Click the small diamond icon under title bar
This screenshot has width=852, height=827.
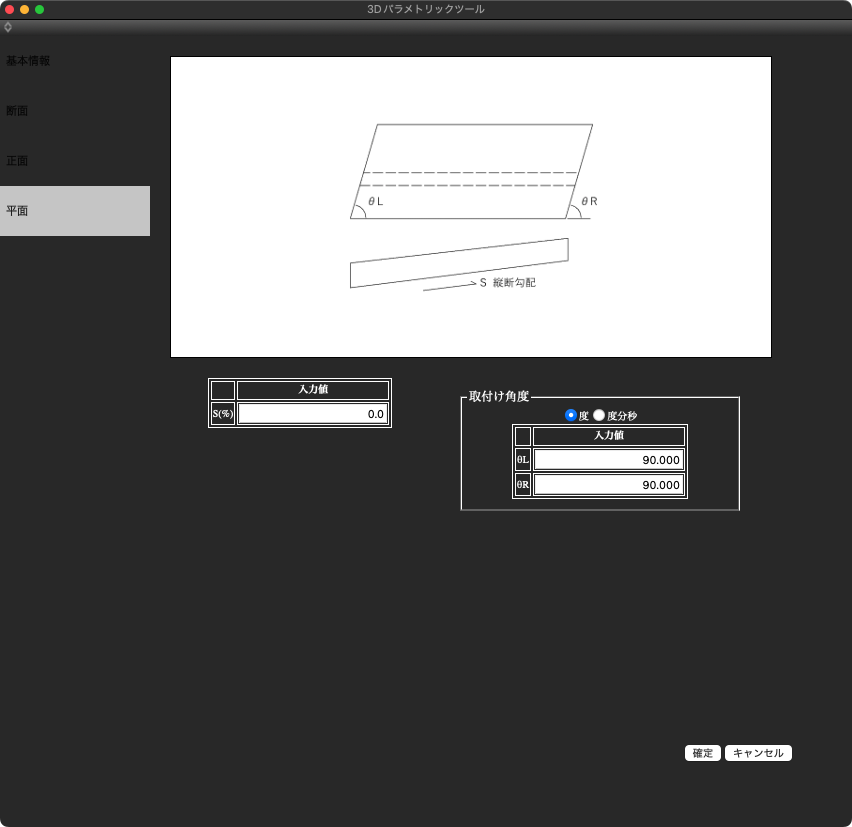coord(8,27)
